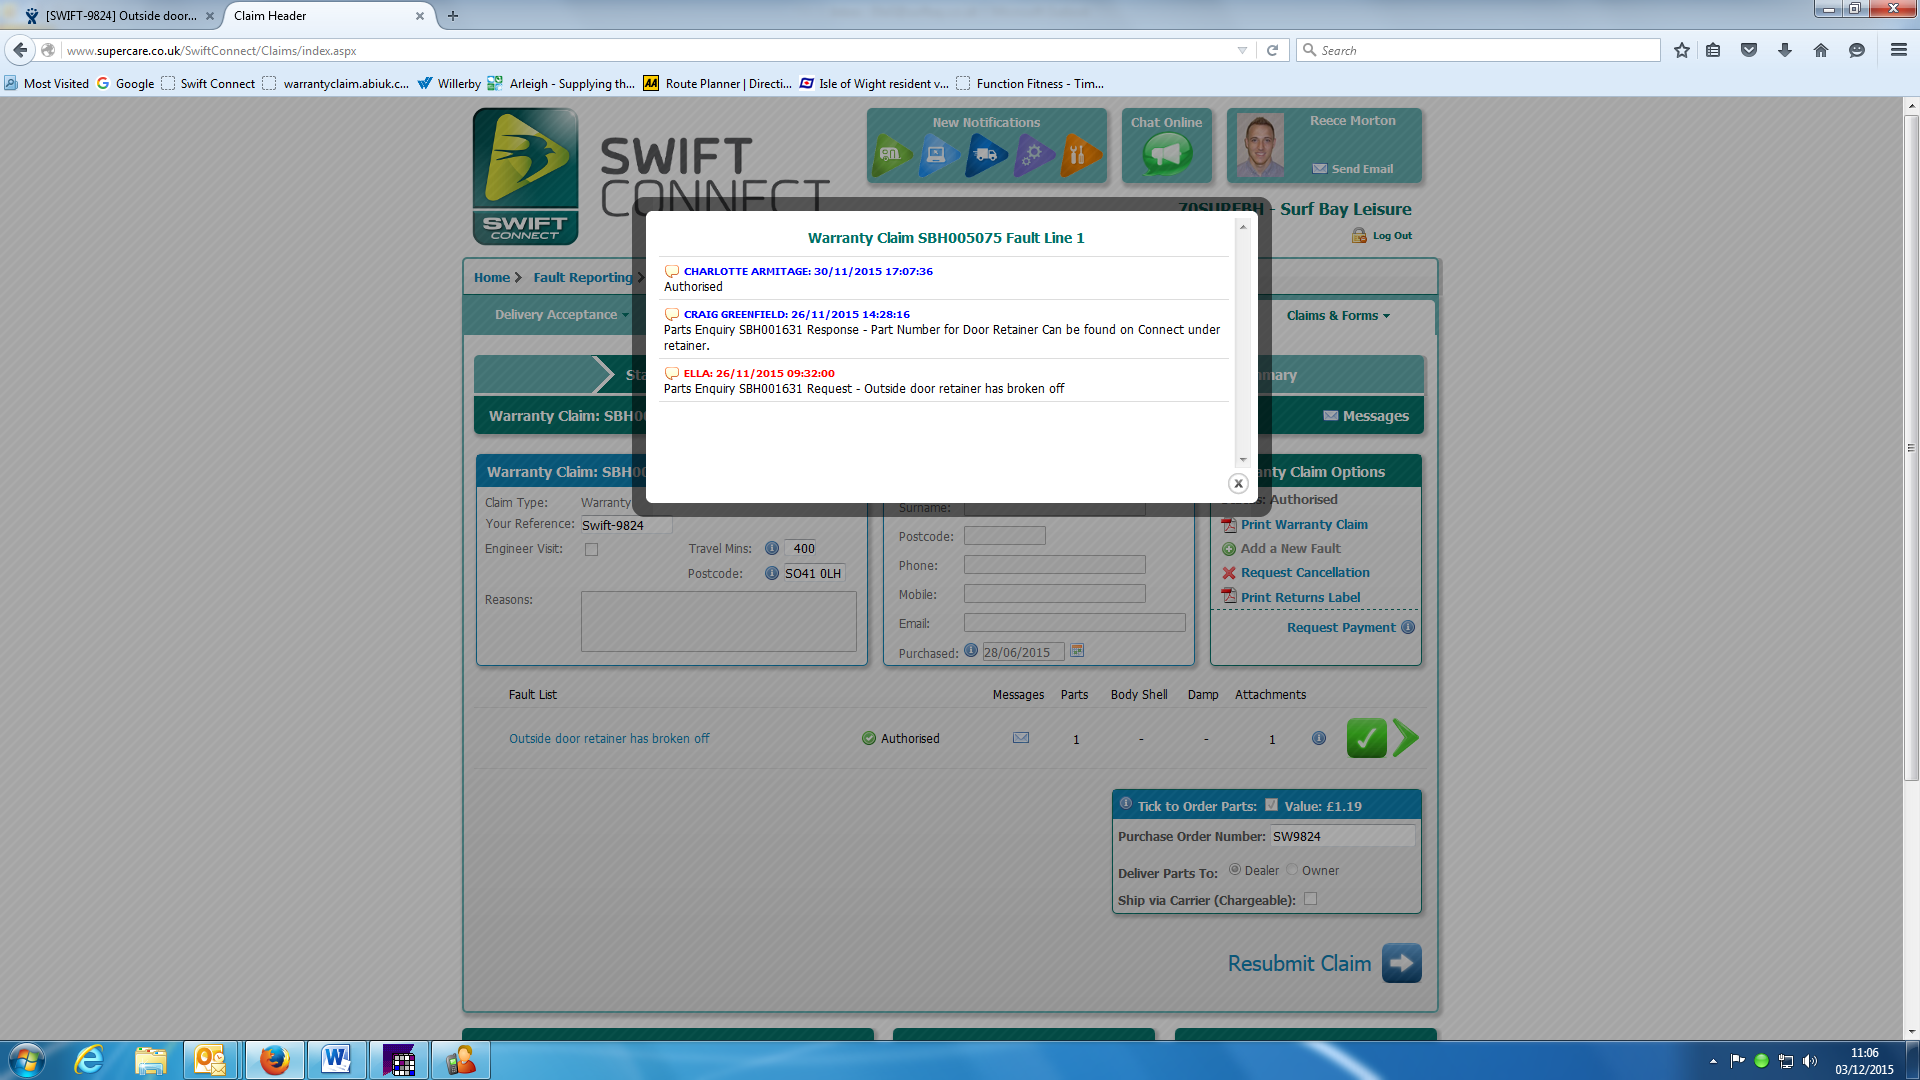Open the purple gears notification icon
1920x1080 pixels.
click(x=1033, y=155)
